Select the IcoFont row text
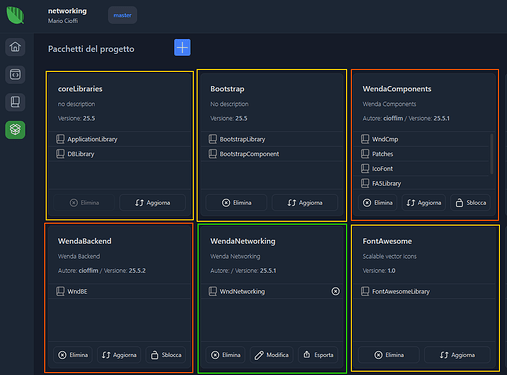The image size is (507, 375). tap(382, 168)
